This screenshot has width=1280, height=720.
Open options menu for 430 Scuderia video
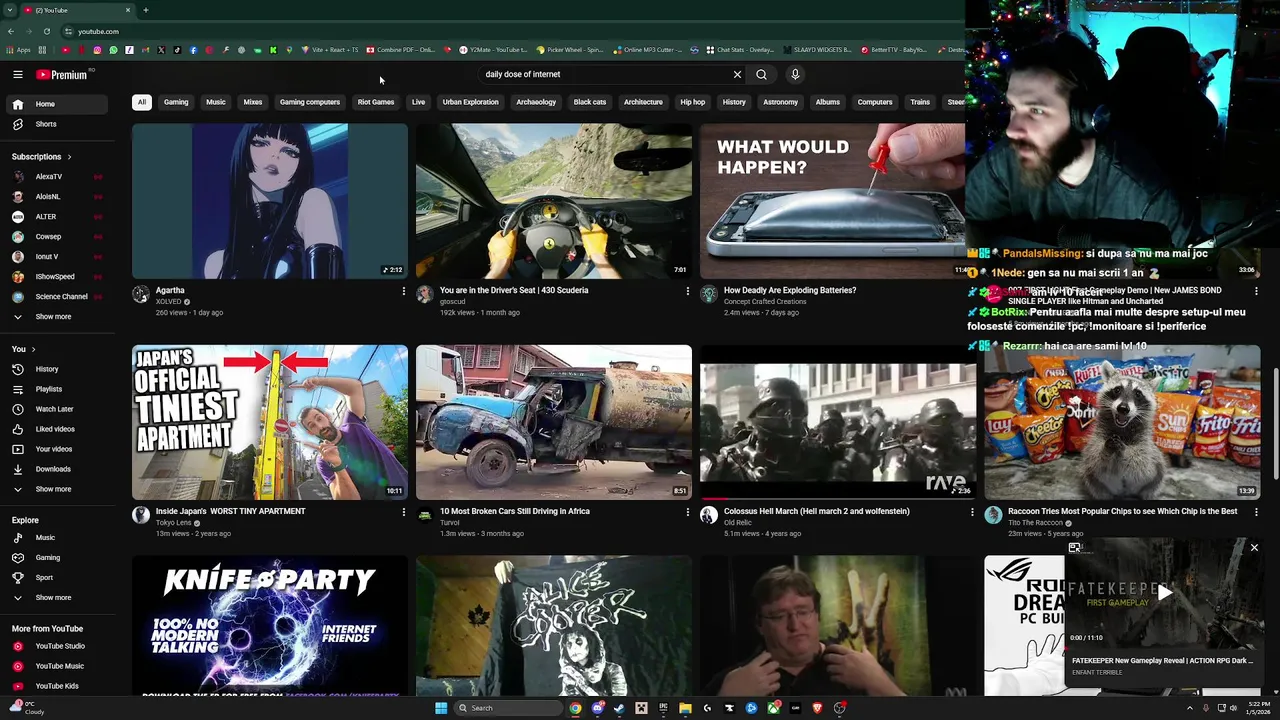pos(687,291)
